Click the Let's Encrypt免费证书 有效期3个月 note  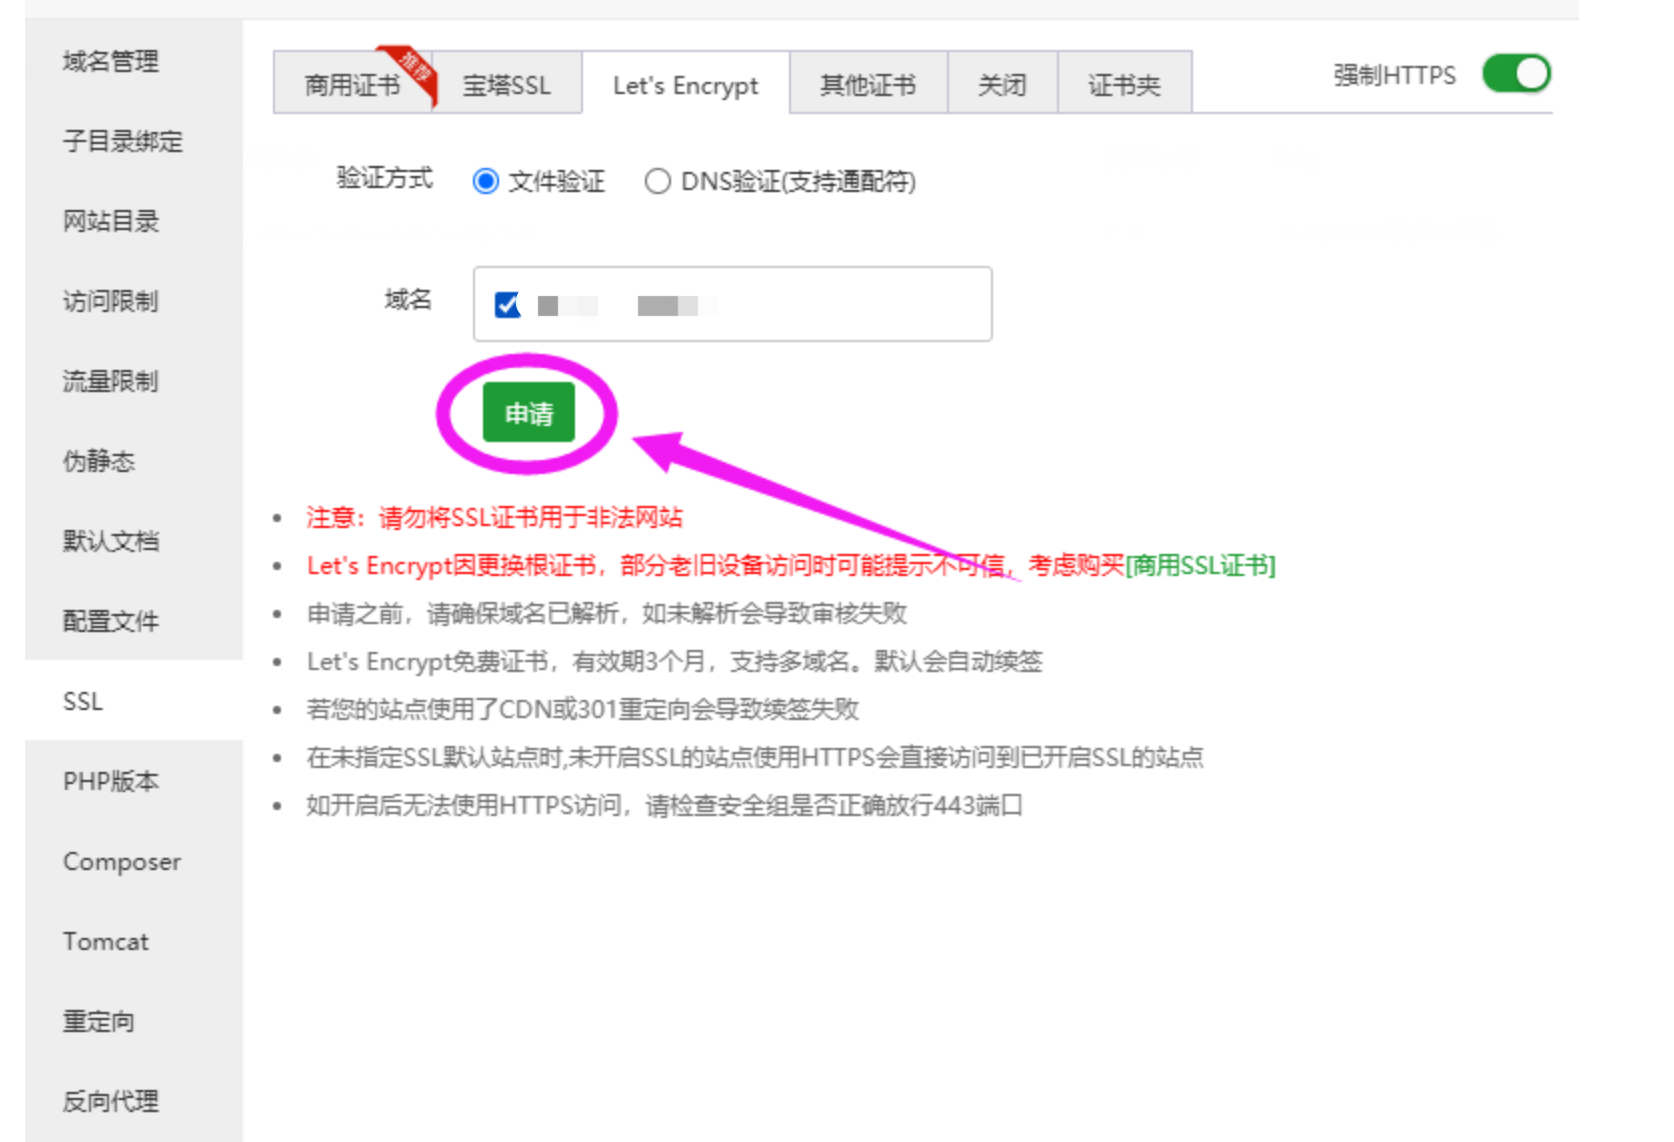(674, 661)
